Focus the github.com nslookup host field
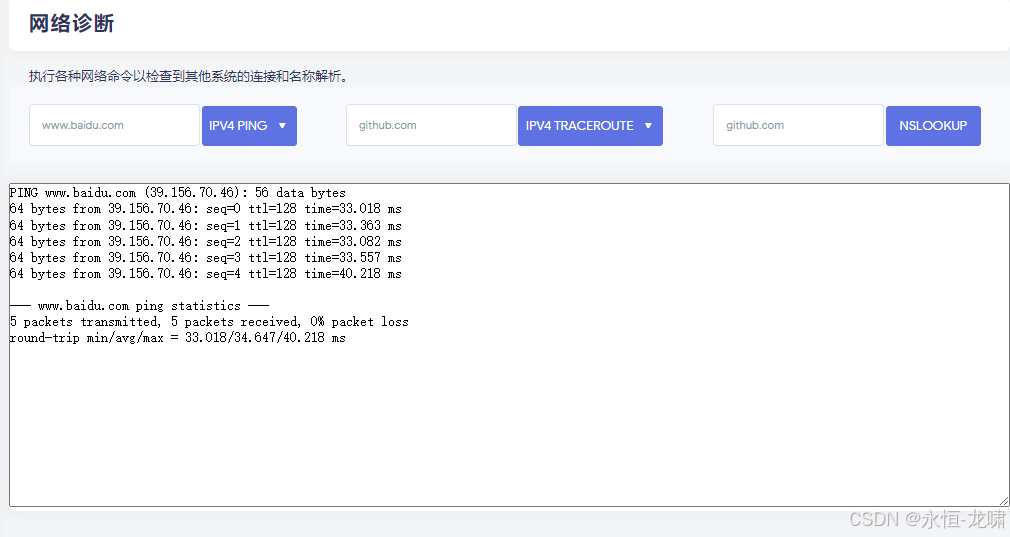Viewport: 1010px width, 537px height. pyautogui.click(x=798, y=125)
